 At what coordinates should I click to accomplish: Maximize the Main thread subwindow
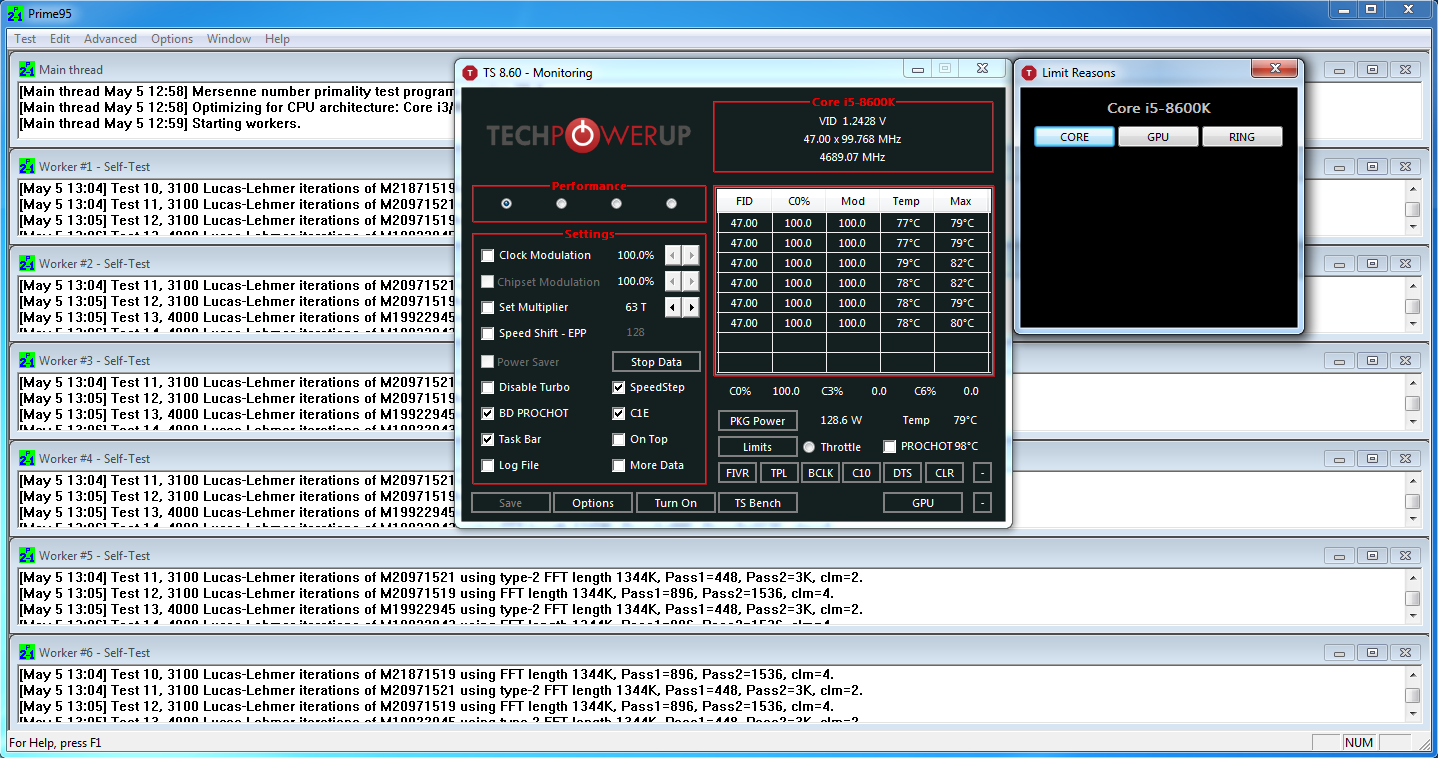point(1373,69)
